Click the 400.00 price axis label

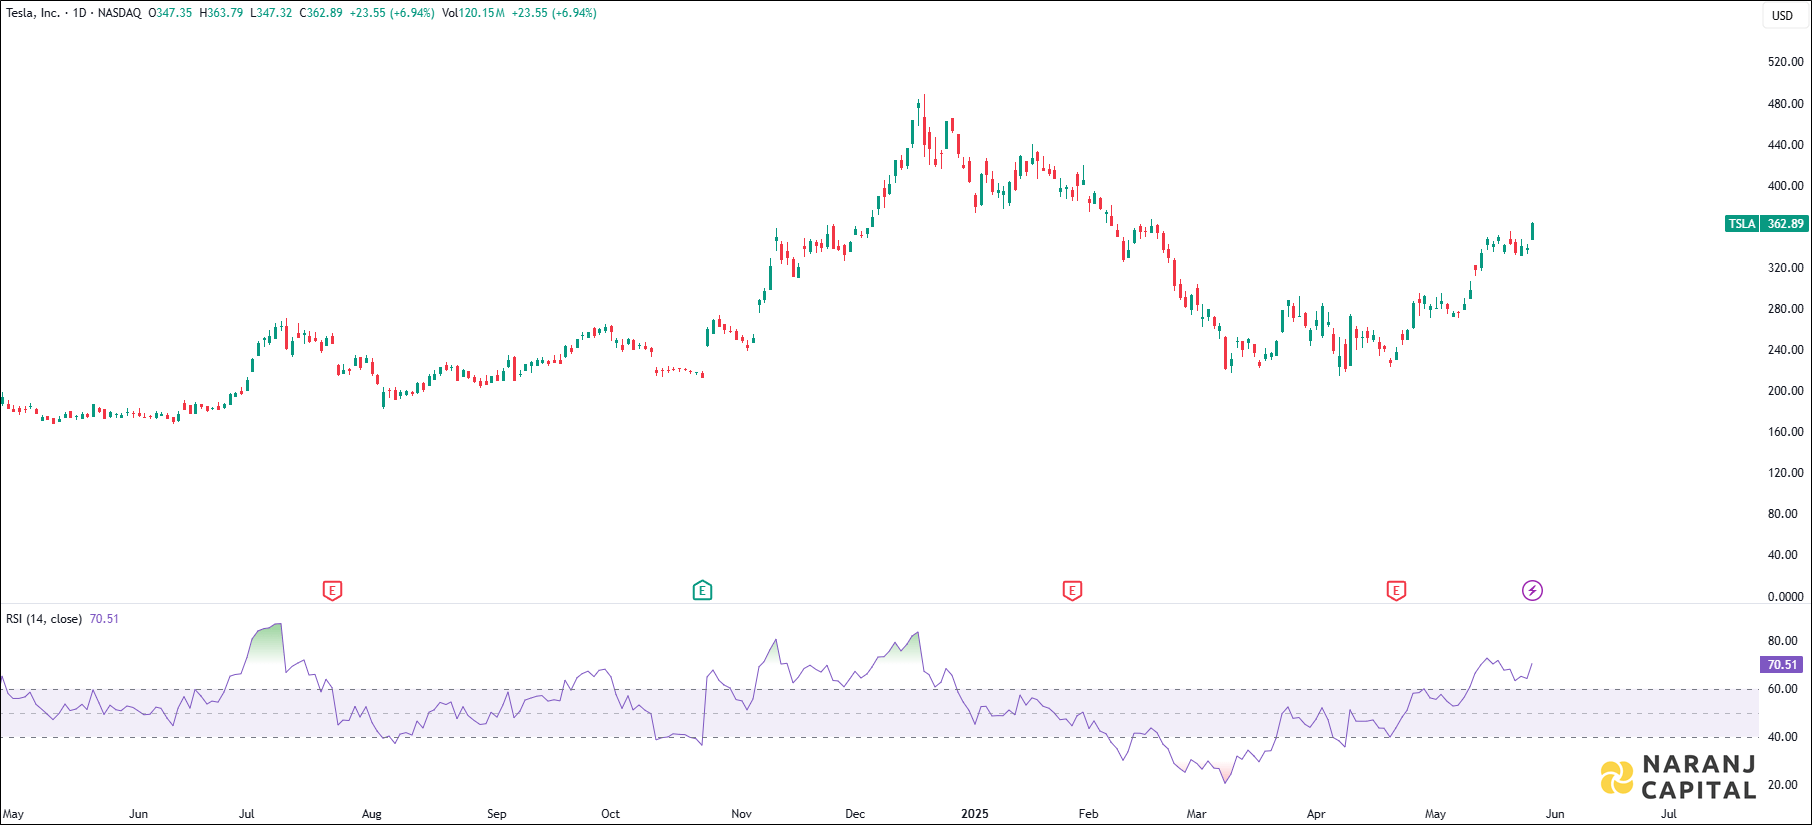pyautogui.click(x=1785, y=186)
